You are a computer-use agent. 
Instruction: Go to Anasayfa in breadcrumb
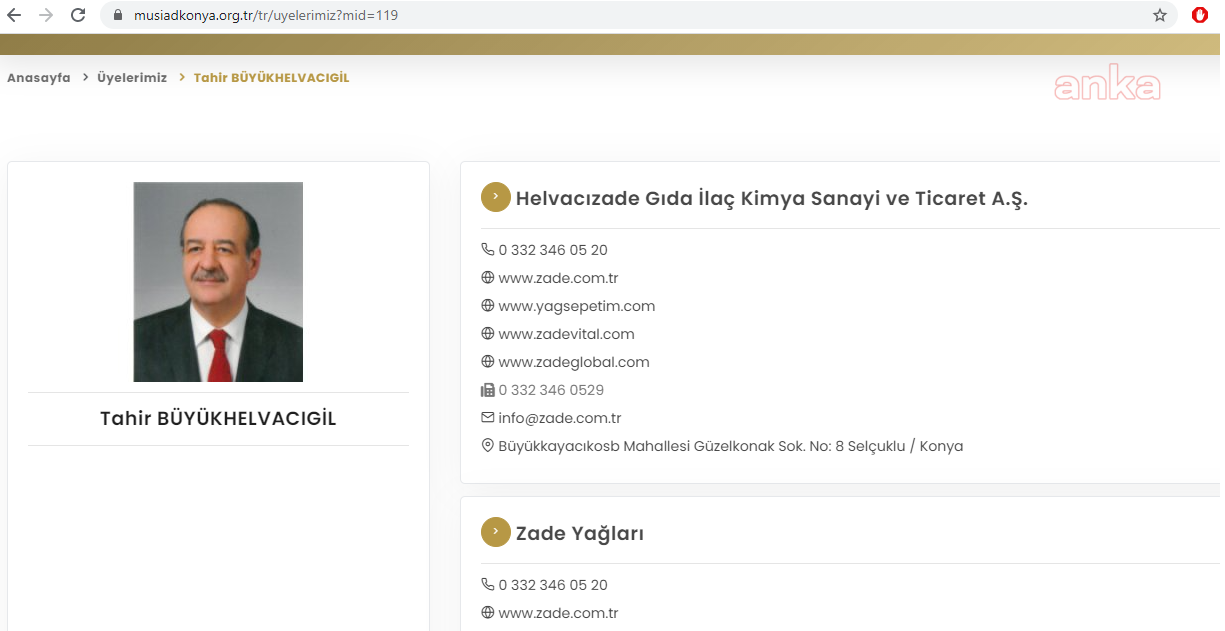39,78
